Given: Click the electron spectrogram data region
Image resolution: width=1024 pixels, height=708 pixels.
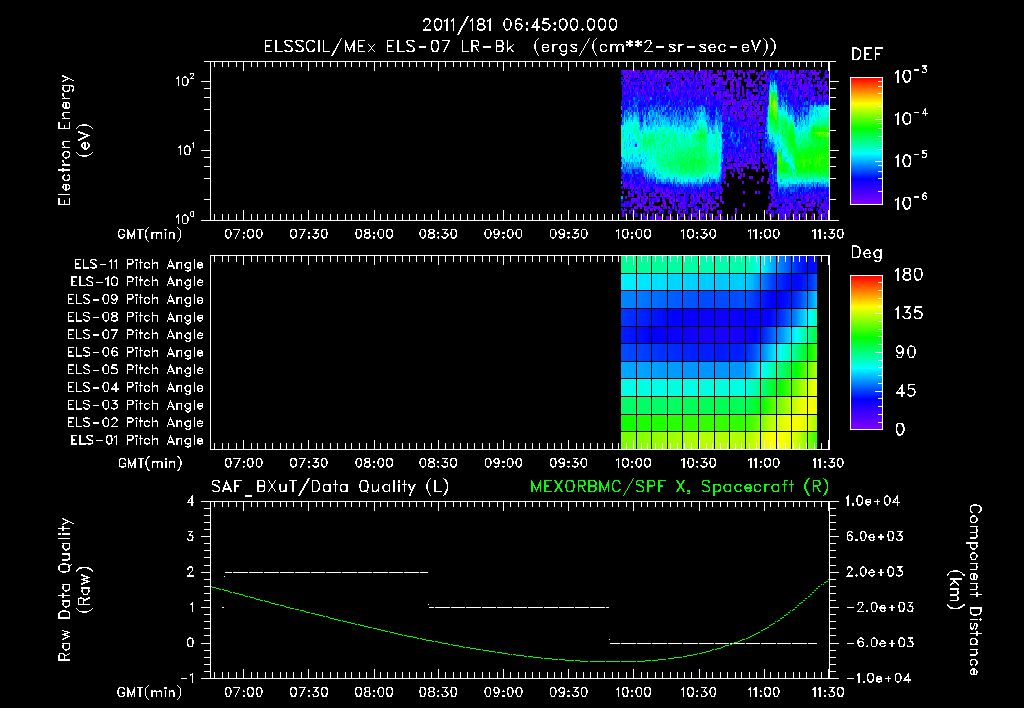Looking at the screenshot, I should (725, 144).
